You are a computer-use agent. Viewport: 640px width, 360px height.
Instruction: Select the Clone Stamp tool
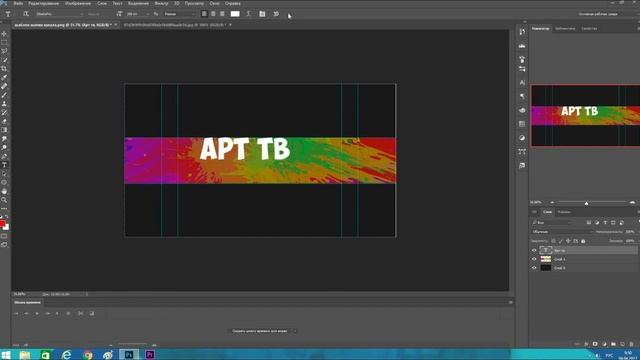[4, 104]
